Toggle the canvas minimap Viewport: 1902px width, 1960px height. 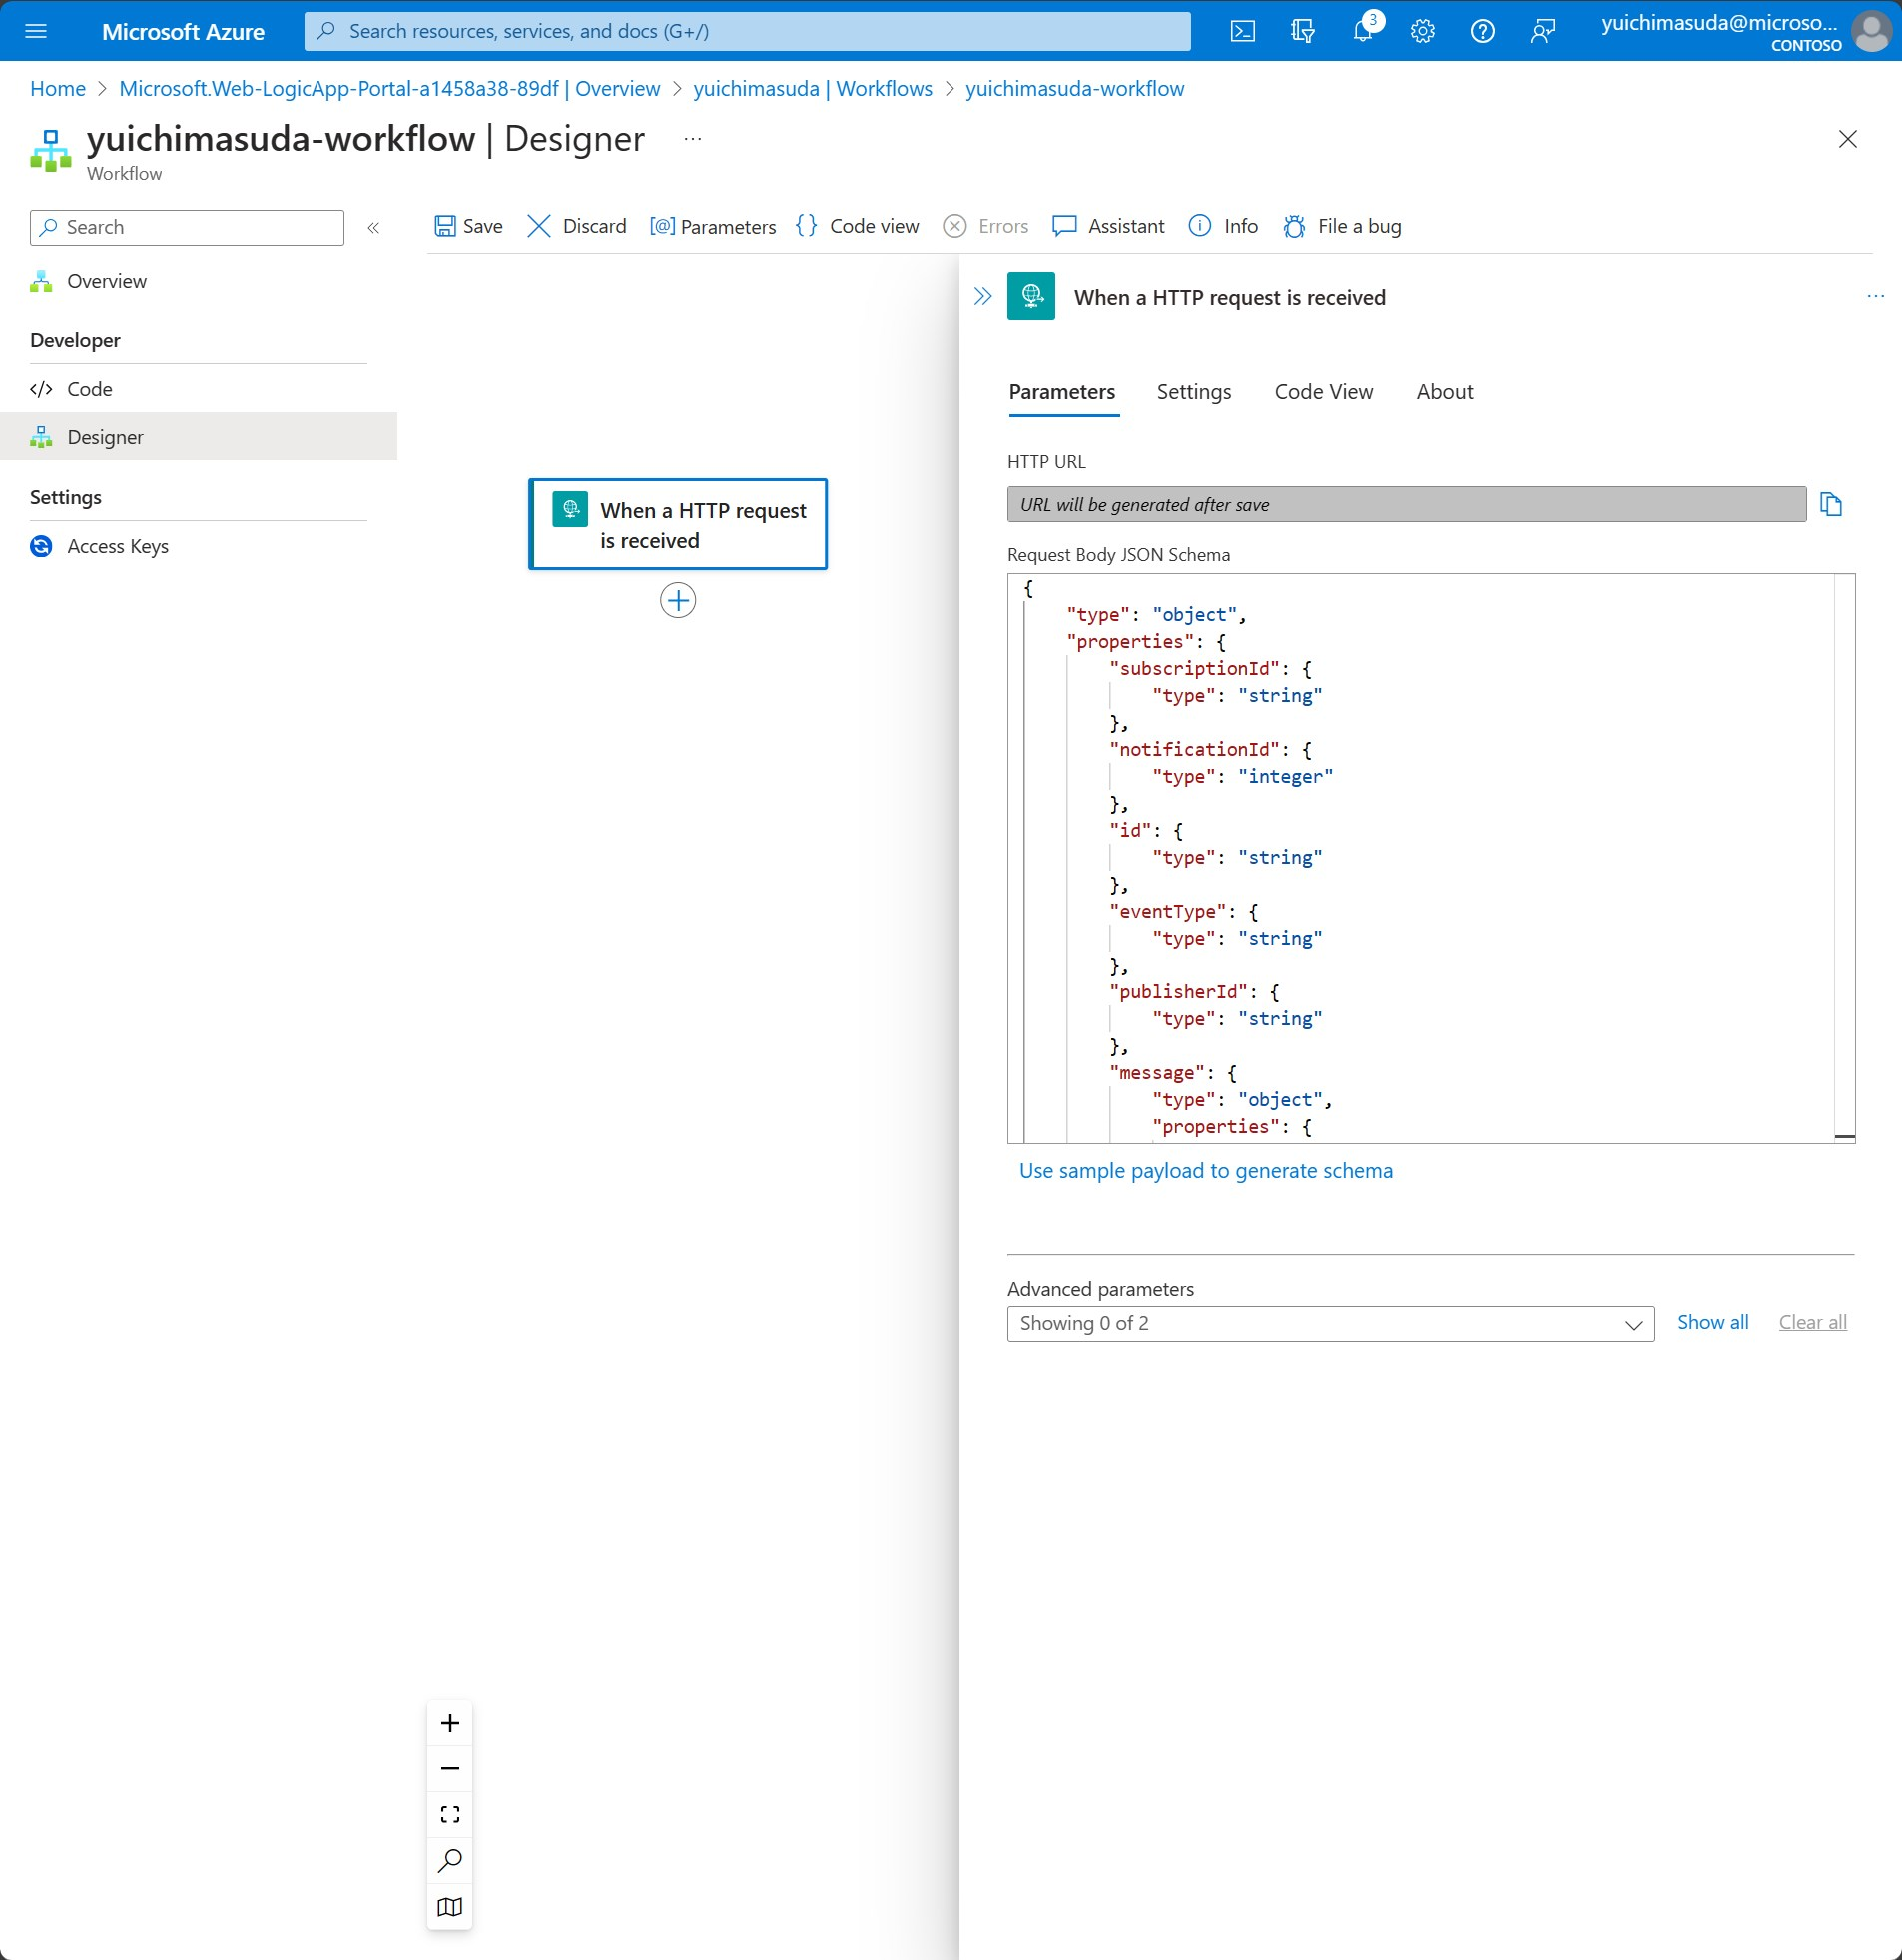coord(450,1907)
